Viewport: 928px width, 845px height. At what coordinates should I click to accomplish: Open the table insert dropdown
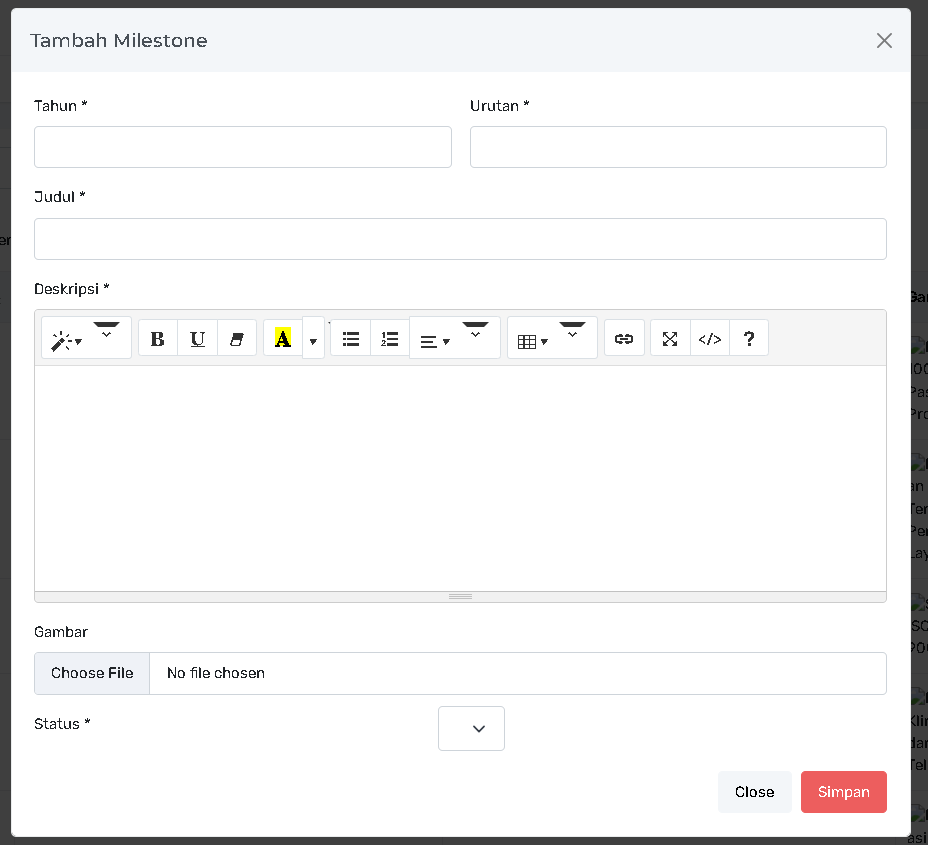tap(532, 341)
